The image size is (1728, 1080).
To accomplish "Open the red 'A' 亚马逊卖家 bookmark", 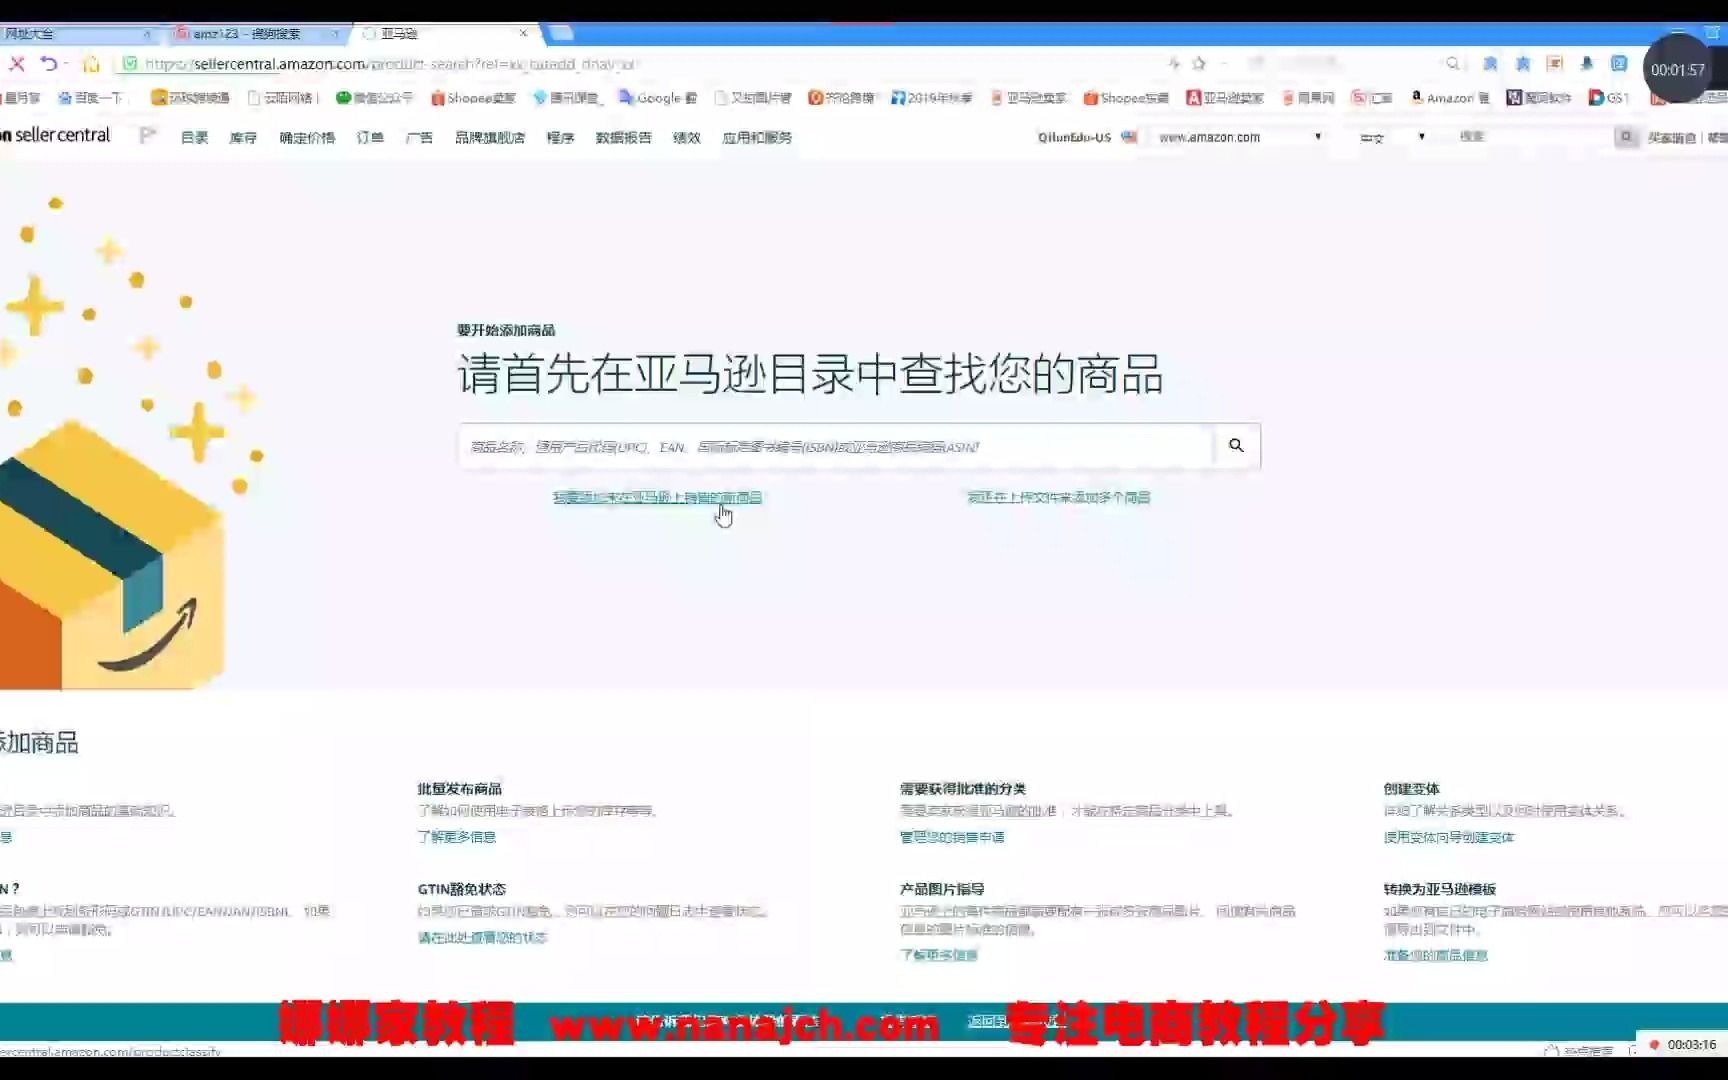I will pos(1225,98).
